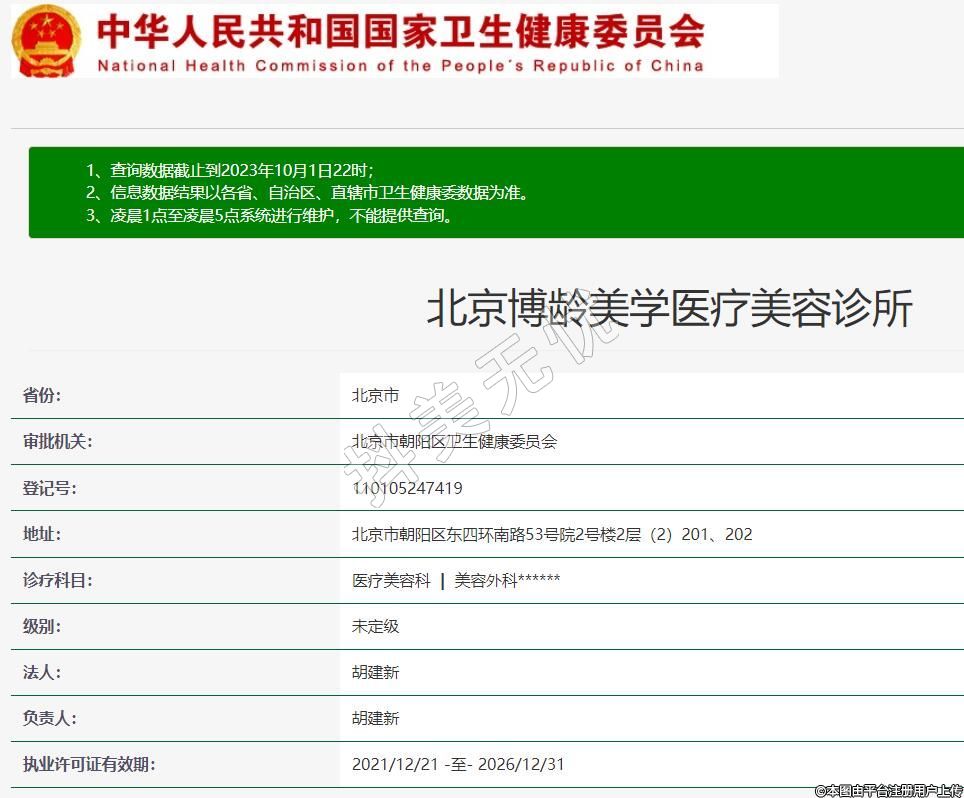Click the 法人 name 胡建新
This screenshot has height=798, width=964.
tap(375, 672)
